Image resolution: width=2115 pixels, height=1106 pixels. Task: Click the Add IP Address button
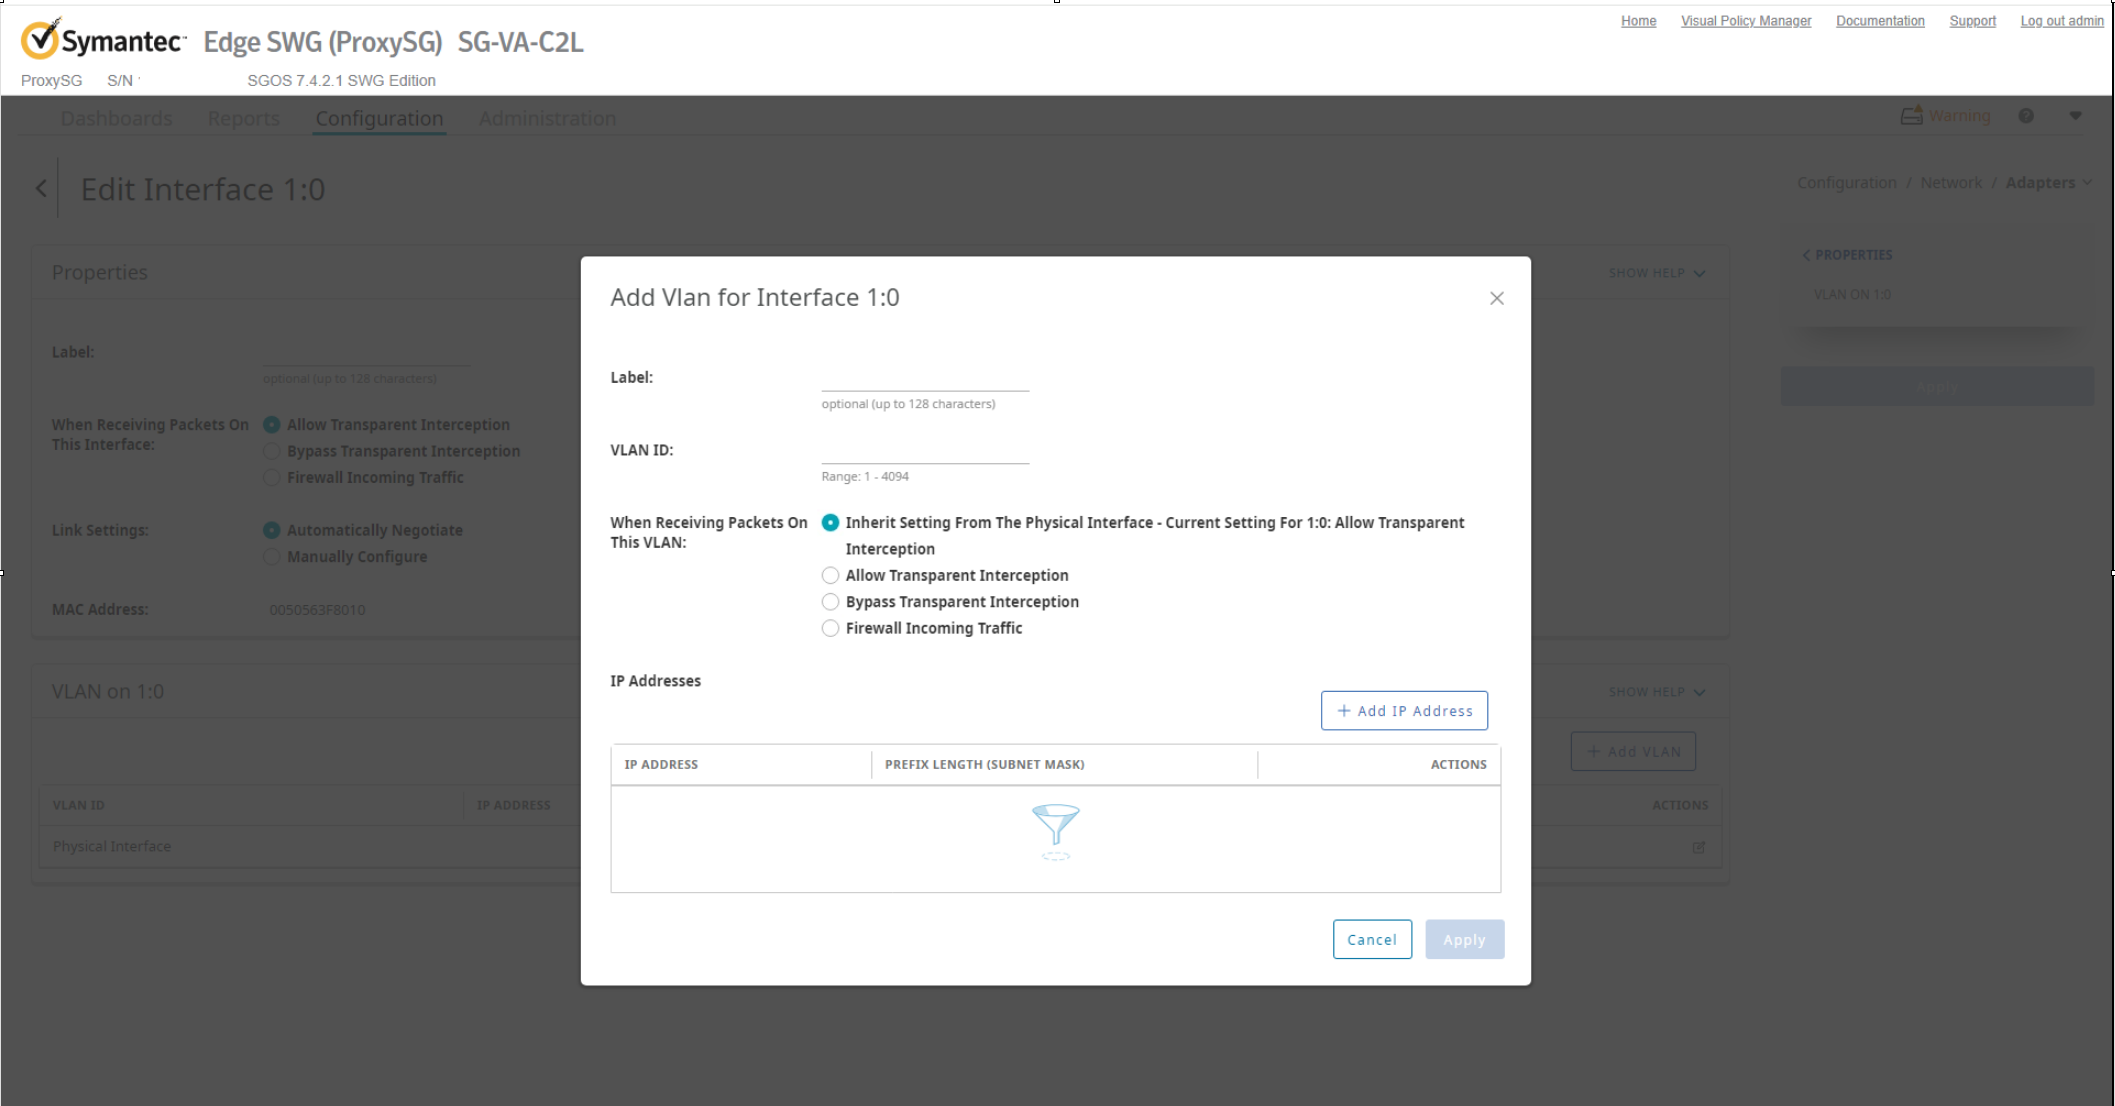(1403, 711)
